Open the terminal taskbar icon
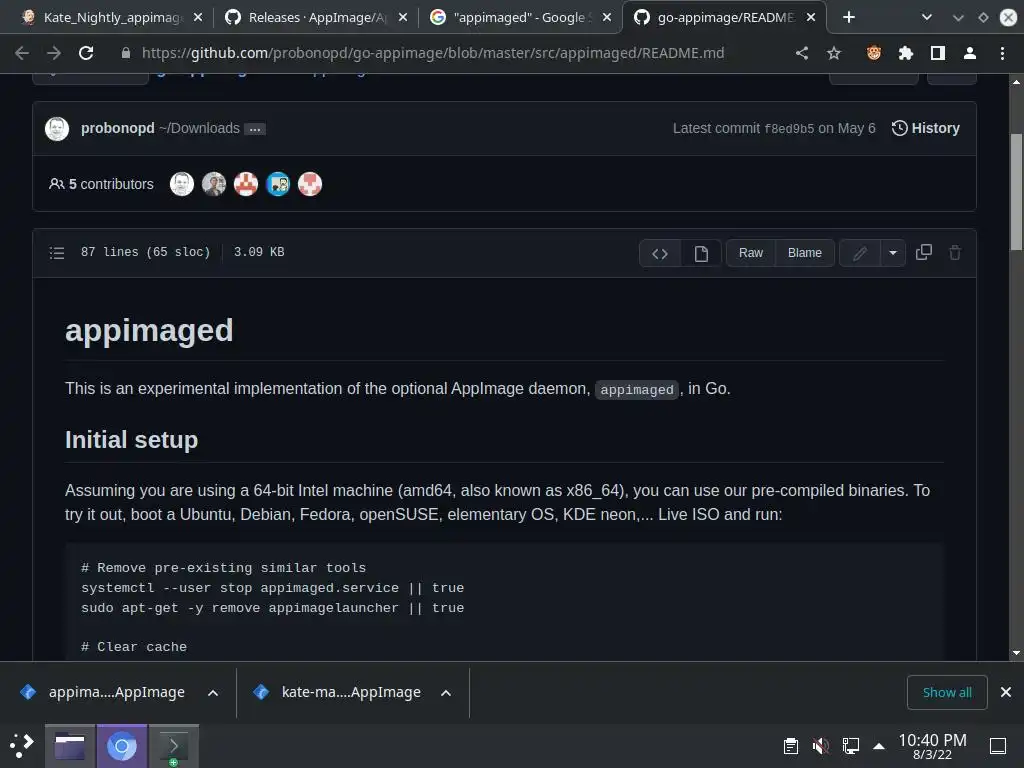This screenshot has width=1024, height=768. (174, 746)
